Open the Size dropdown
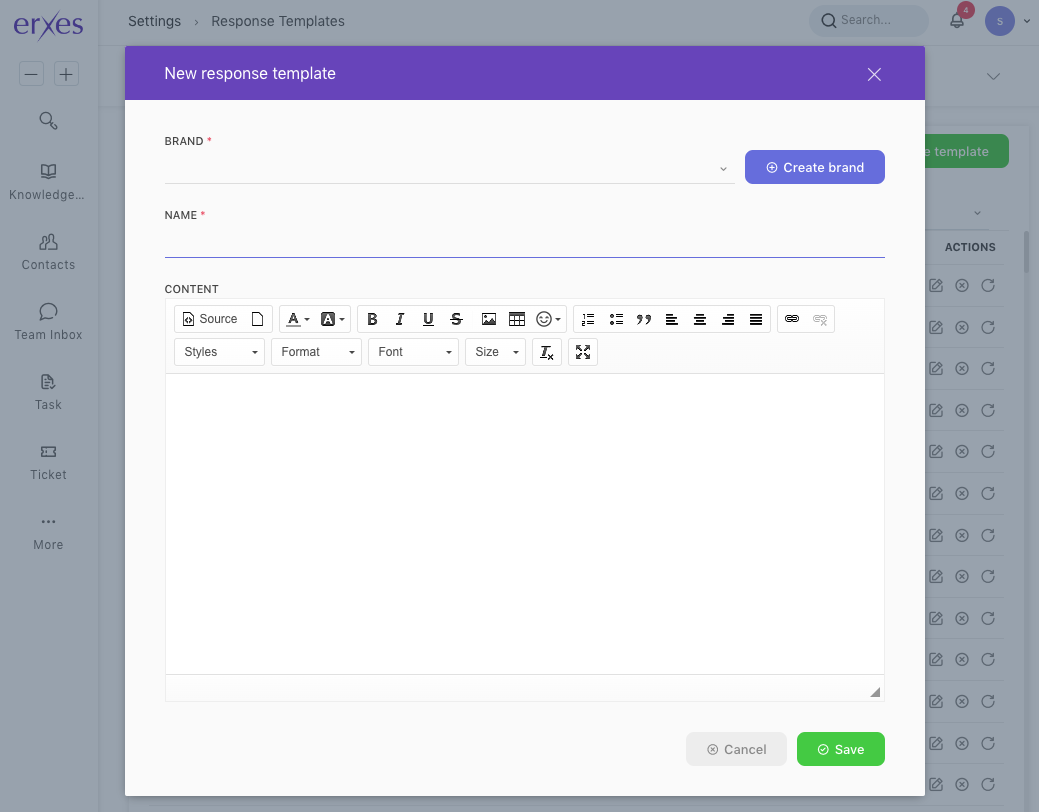 (x=495, y=352)
